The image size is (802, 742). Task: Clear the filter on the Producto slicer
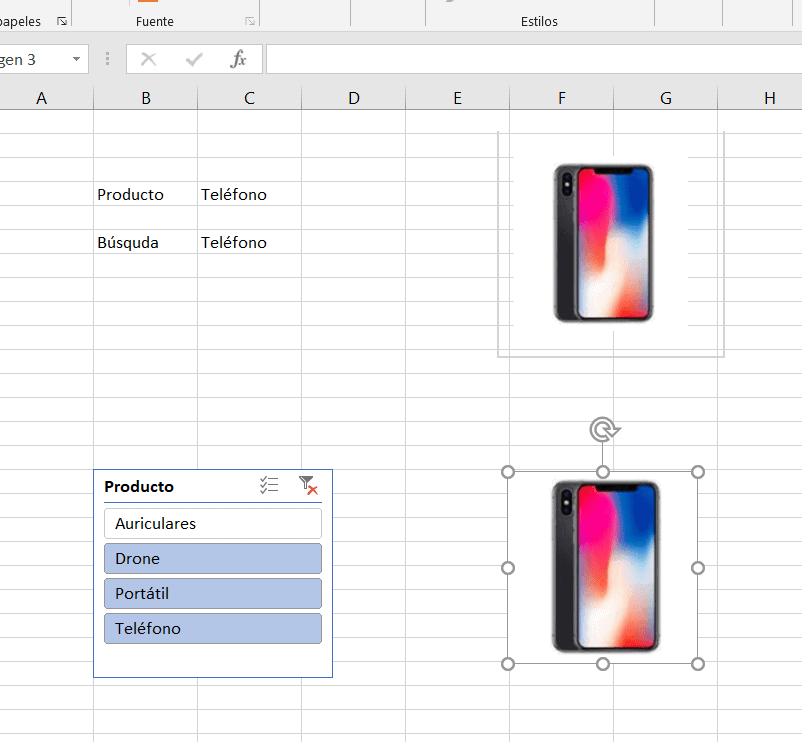point(308,485)
